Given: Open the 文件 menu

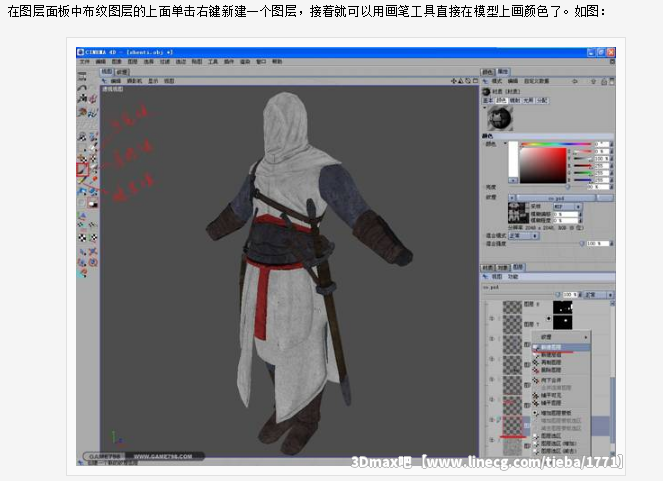Looking at the screenshot, I should click(85, 62).
